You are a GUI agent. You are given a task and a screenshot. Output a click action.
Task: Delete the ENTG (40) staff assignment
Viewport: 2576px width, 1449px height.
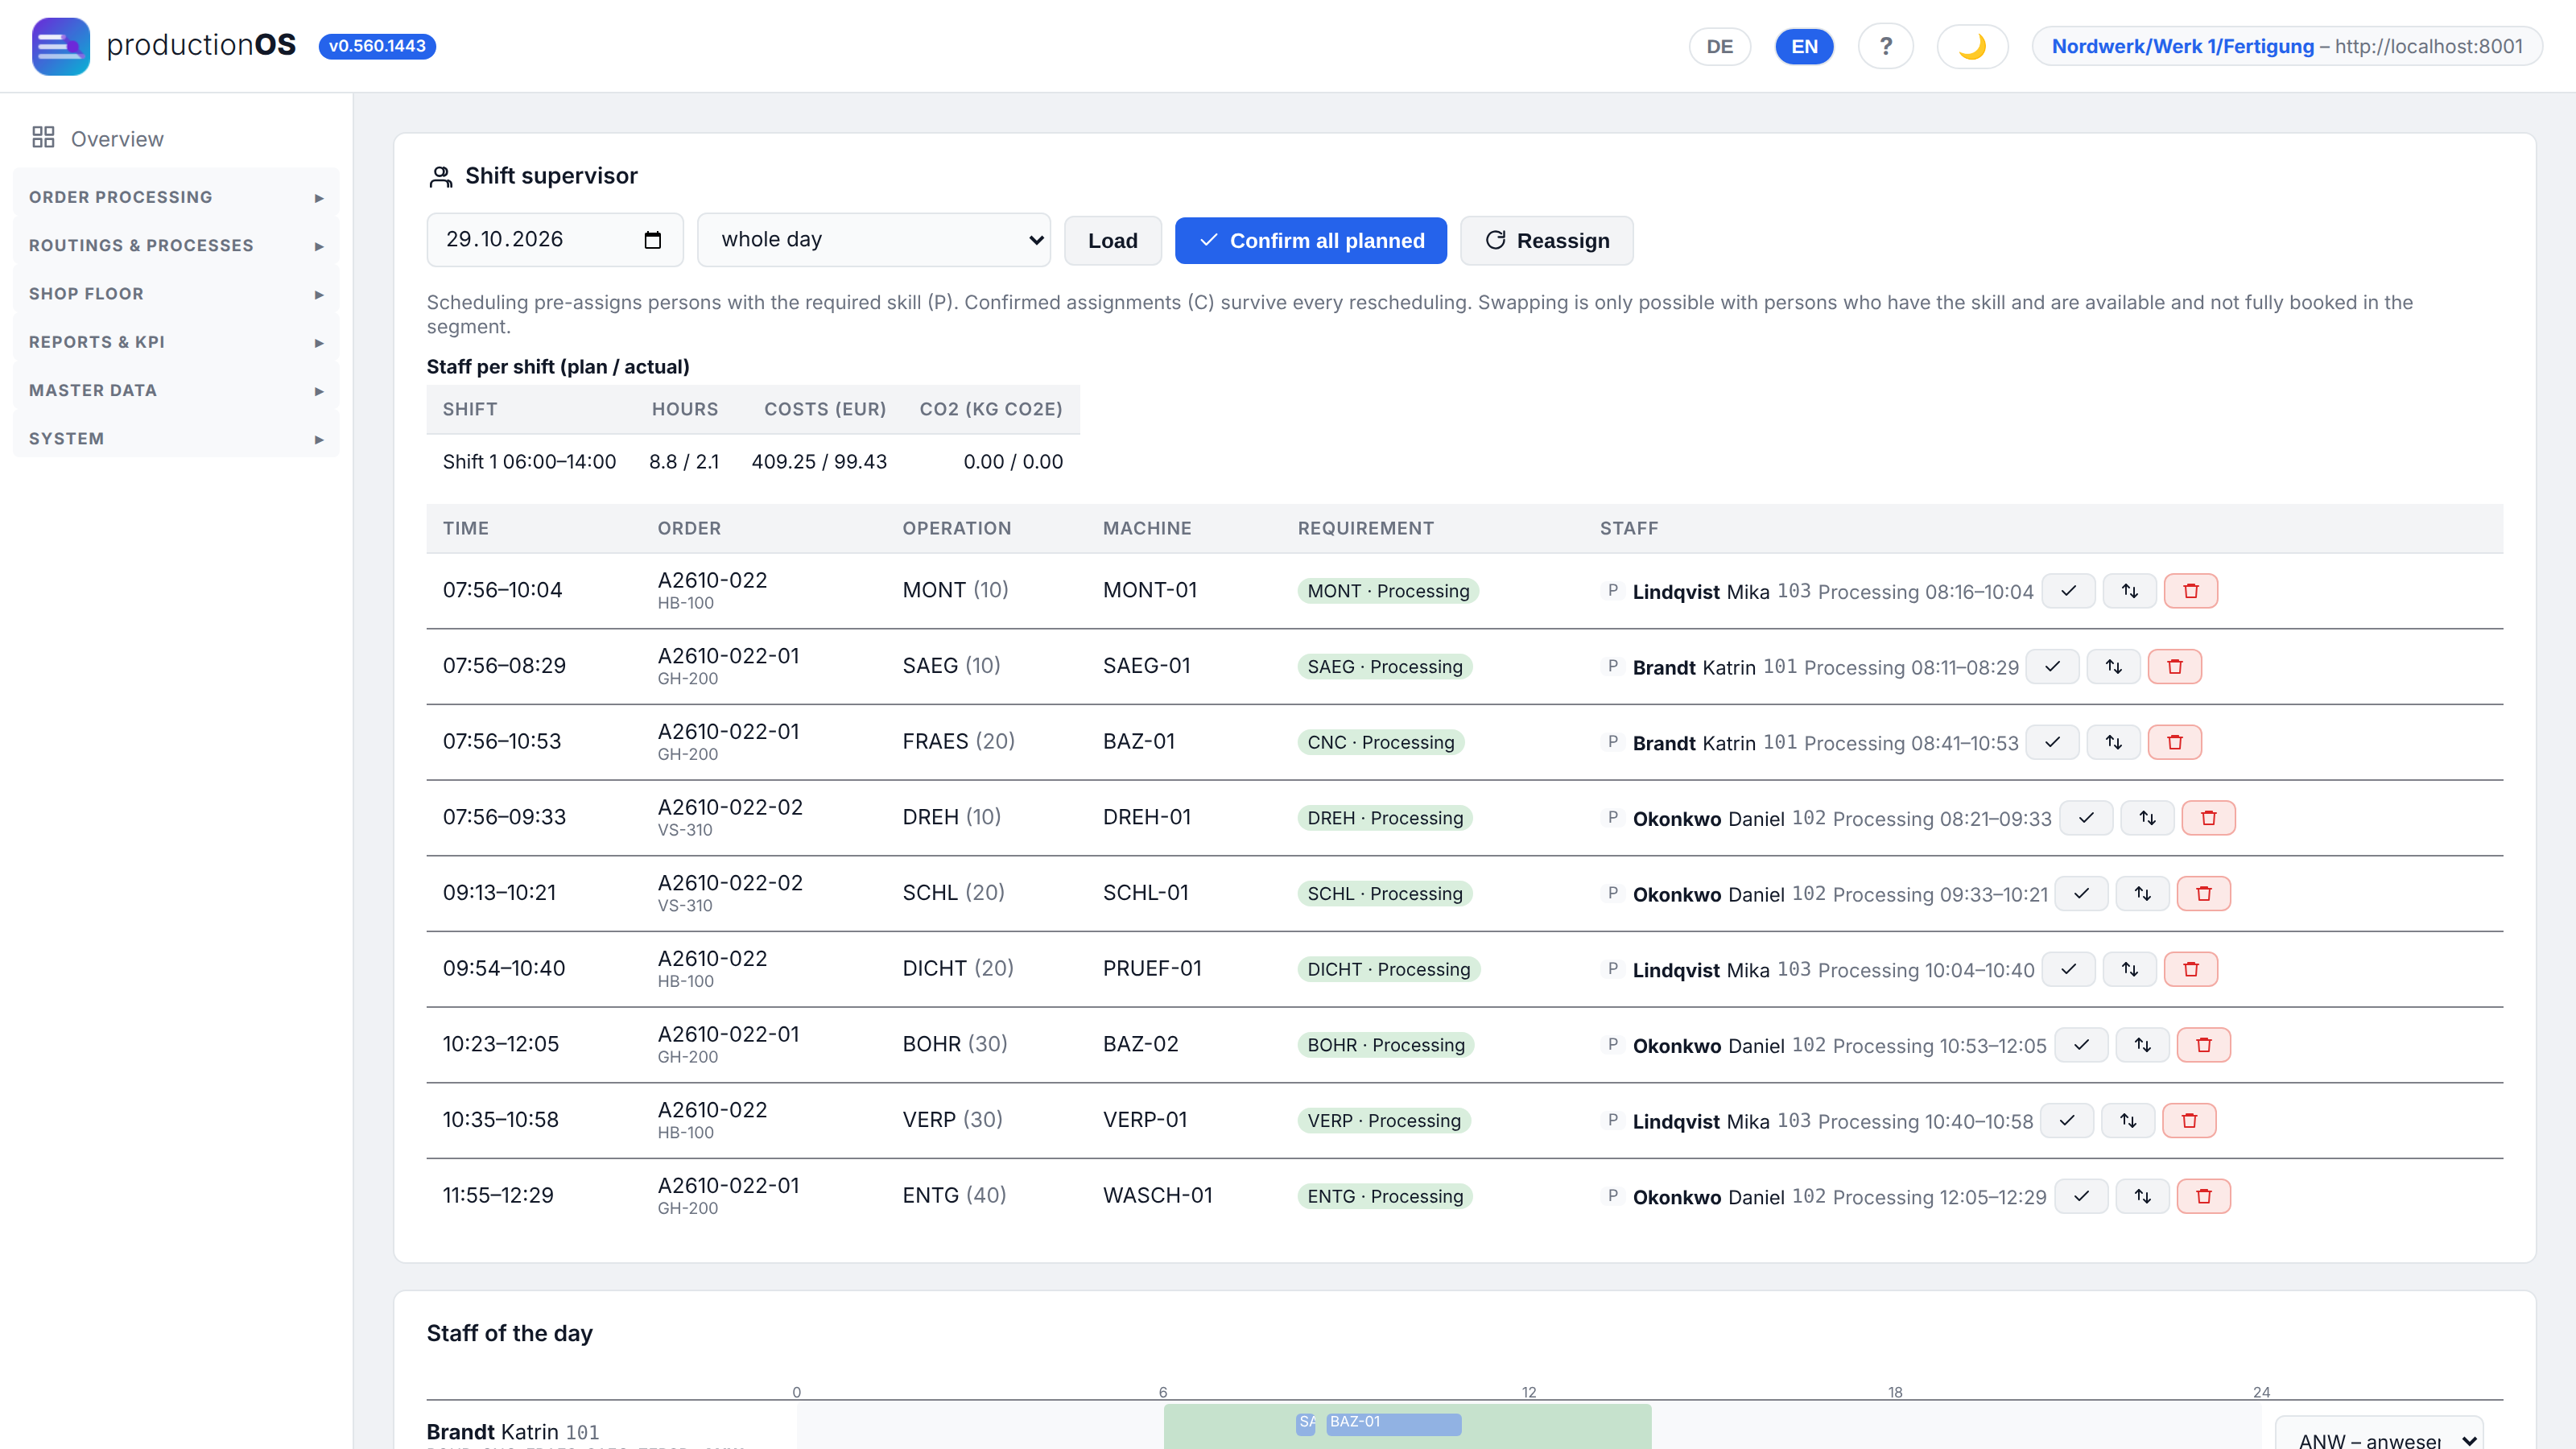2203,1196
